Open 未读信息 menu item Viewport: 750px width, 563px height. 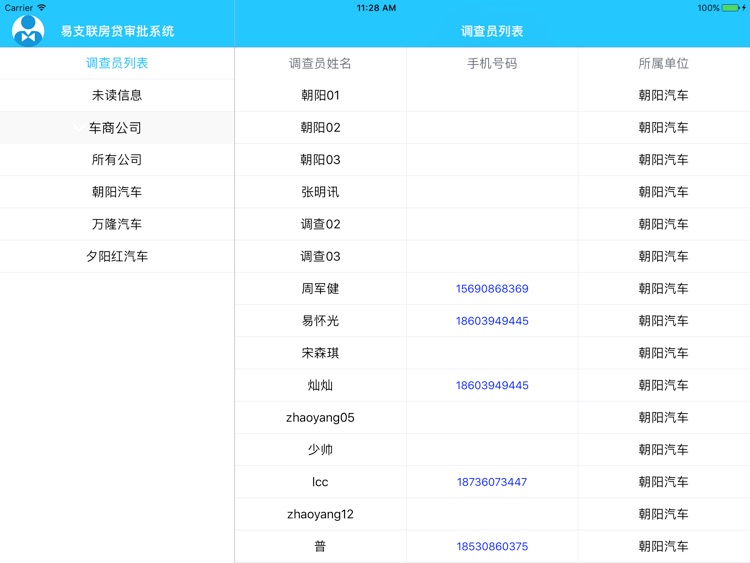pyautogui.click(x=117, y=95)
